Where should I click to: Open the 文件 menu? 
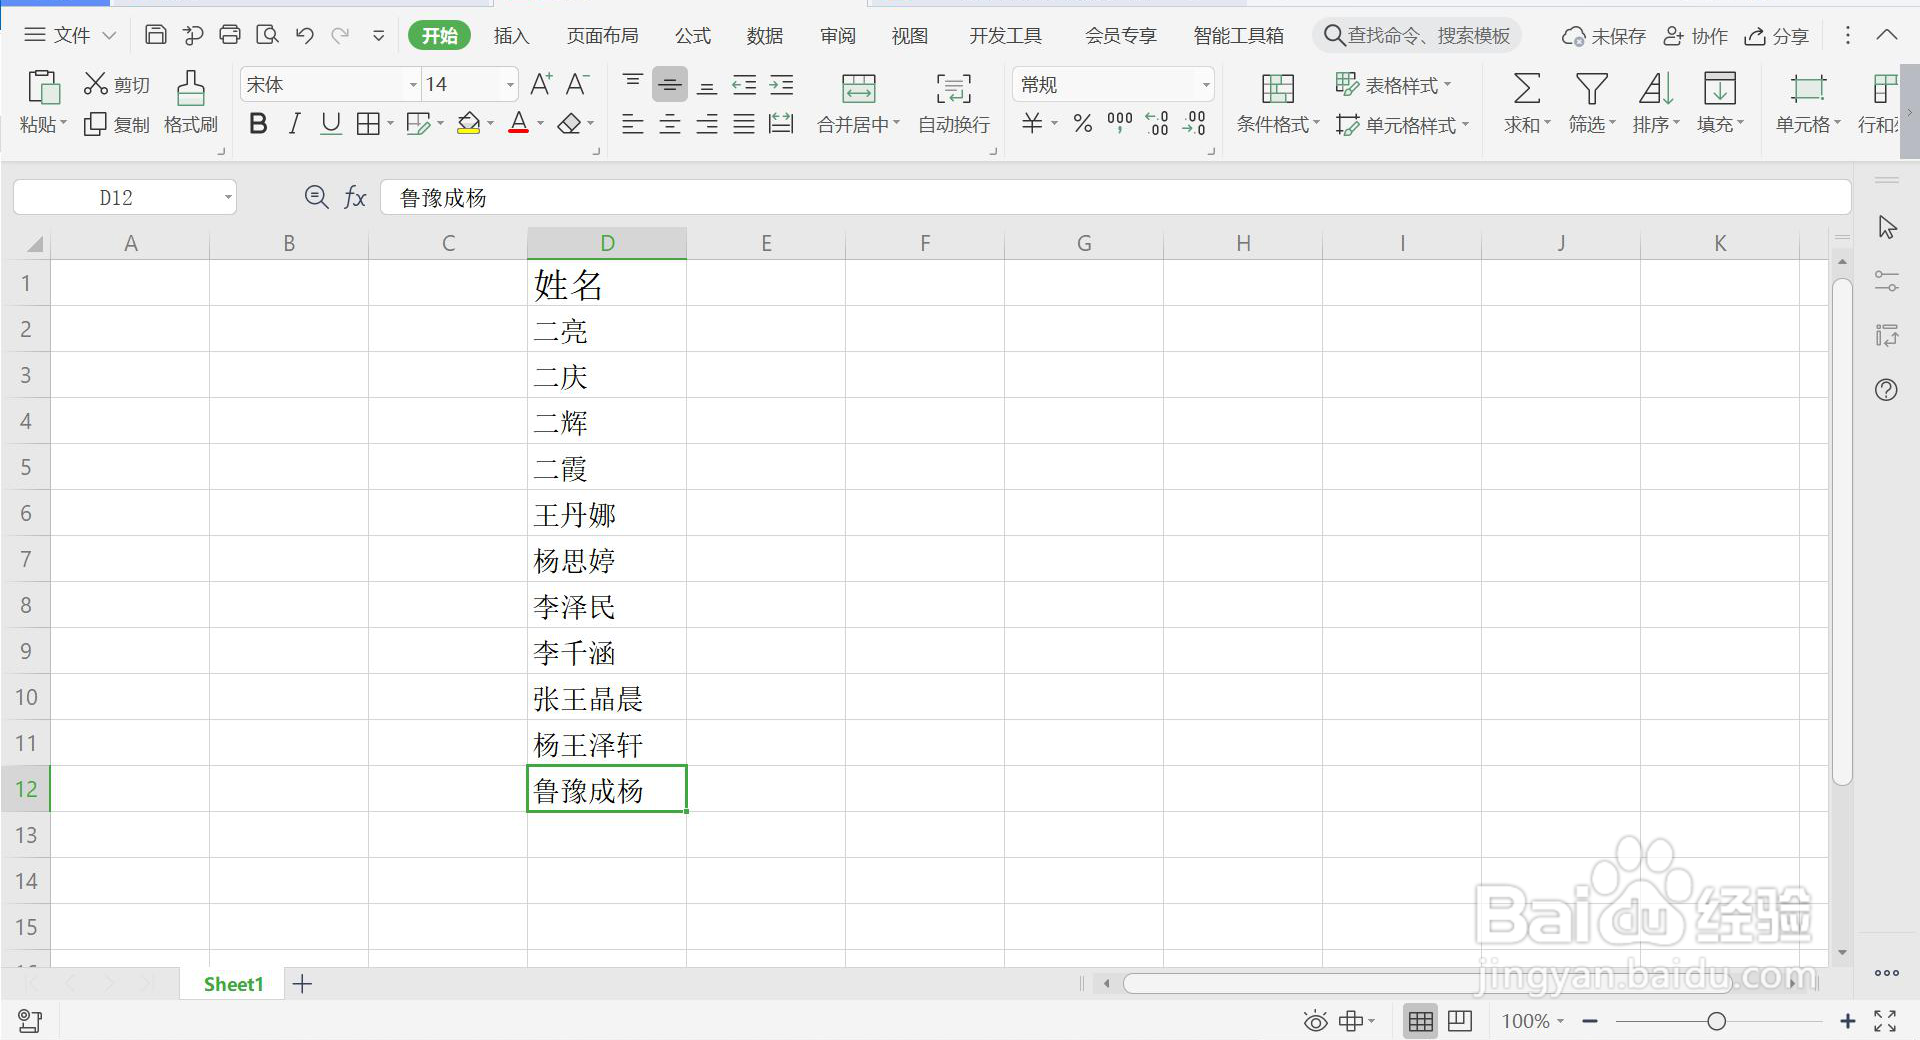[x=72, y=34]
